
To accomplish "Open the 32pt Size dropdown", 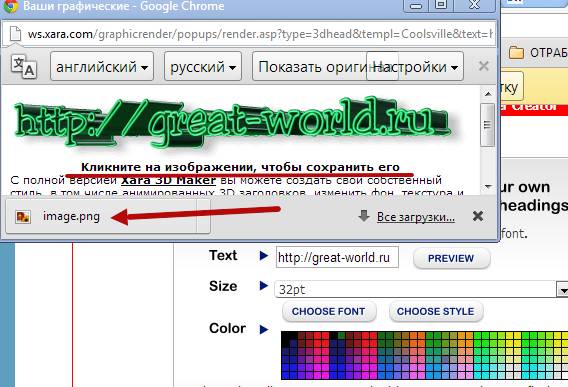I will [x=420, y=289].
